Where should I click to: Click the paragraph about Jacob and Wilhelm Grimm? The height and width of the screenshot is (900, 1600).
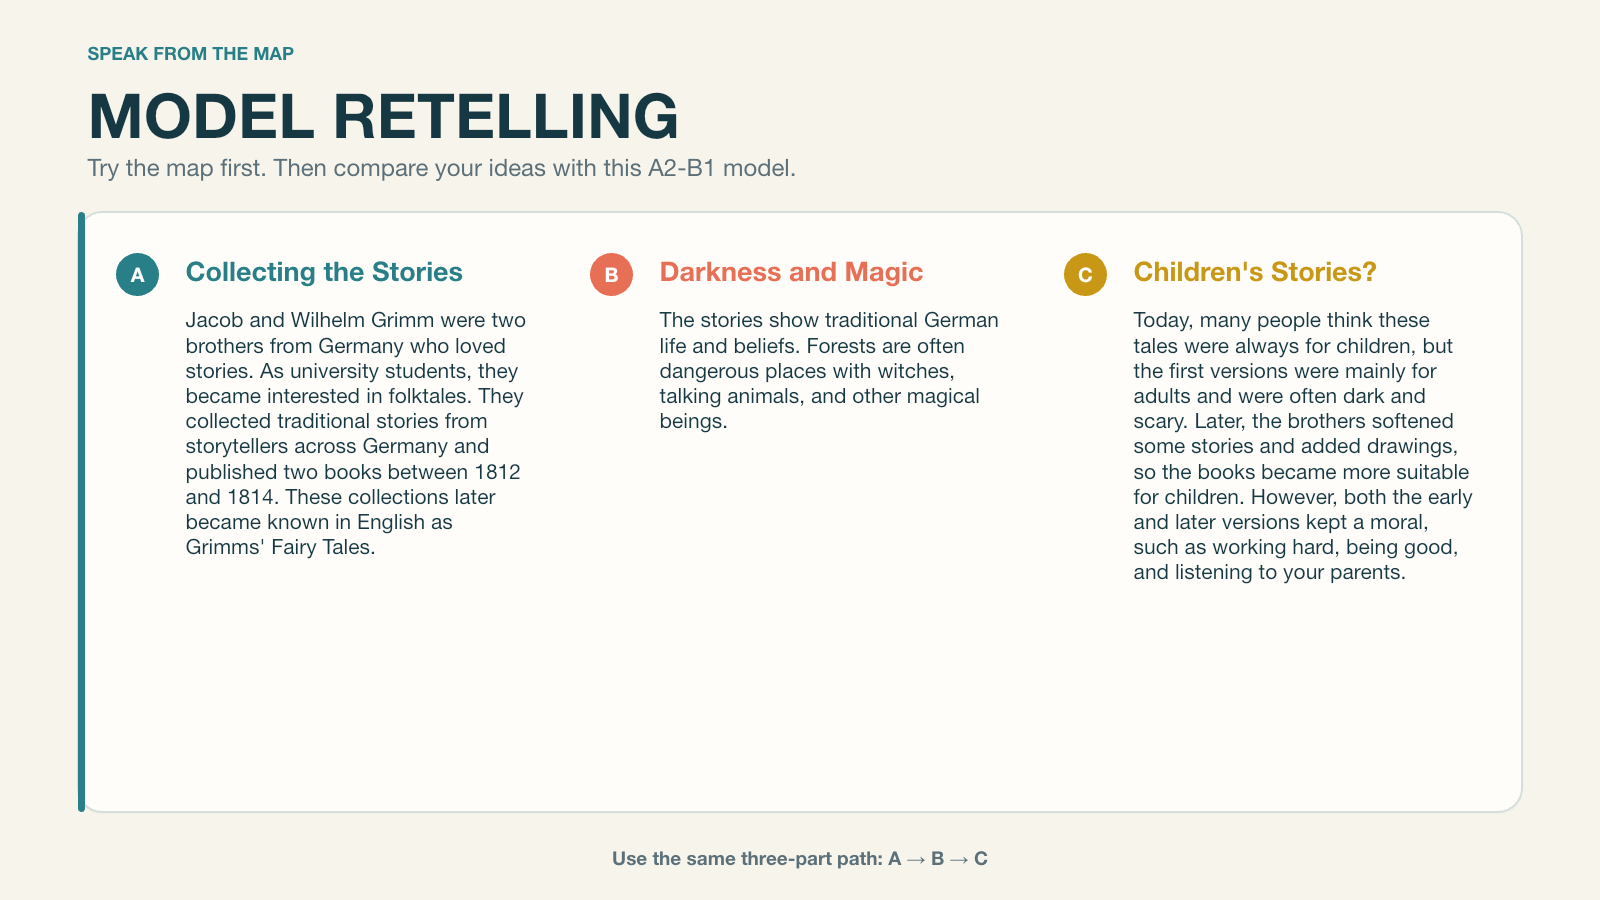(355, 433)
